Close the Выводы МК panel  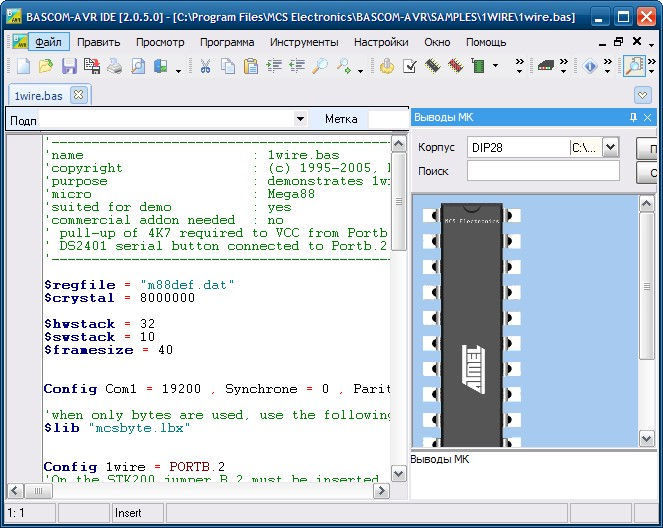(647, 118)
